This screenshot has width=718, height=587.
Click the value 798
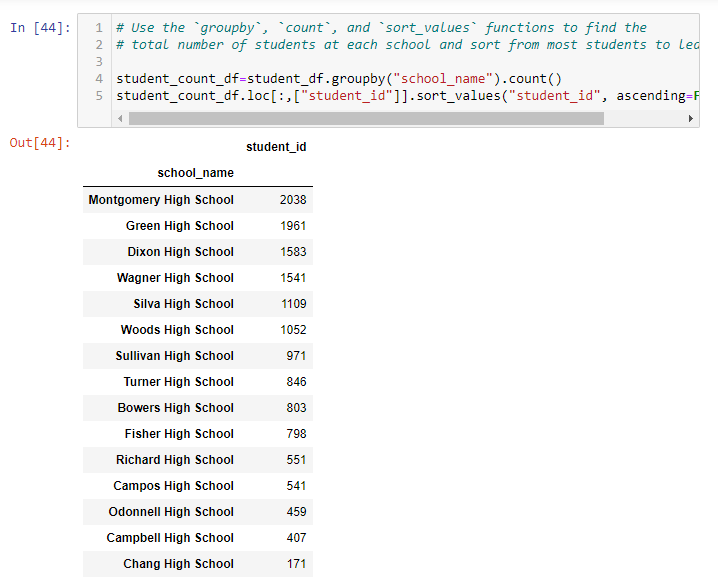(296, 434)
